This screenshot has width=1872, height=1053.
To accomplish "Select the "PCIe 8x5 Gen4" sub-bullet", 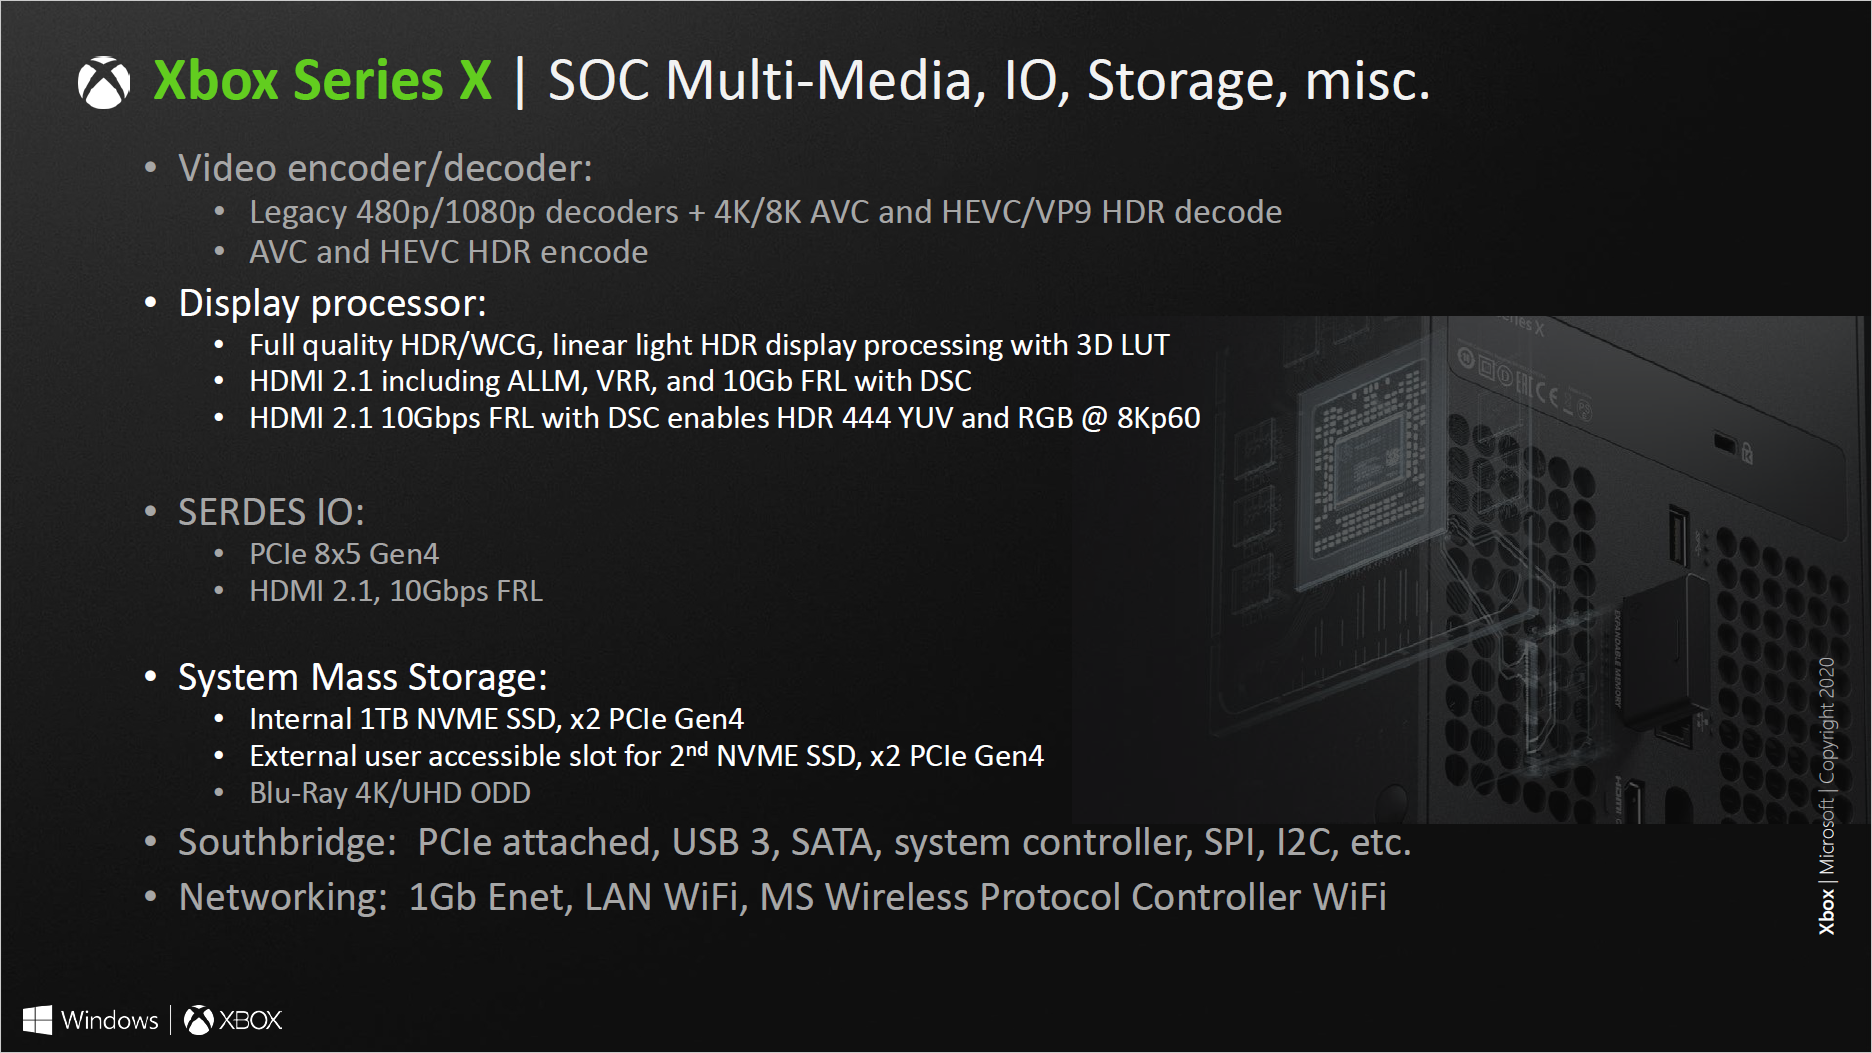I will click(344, 554).
